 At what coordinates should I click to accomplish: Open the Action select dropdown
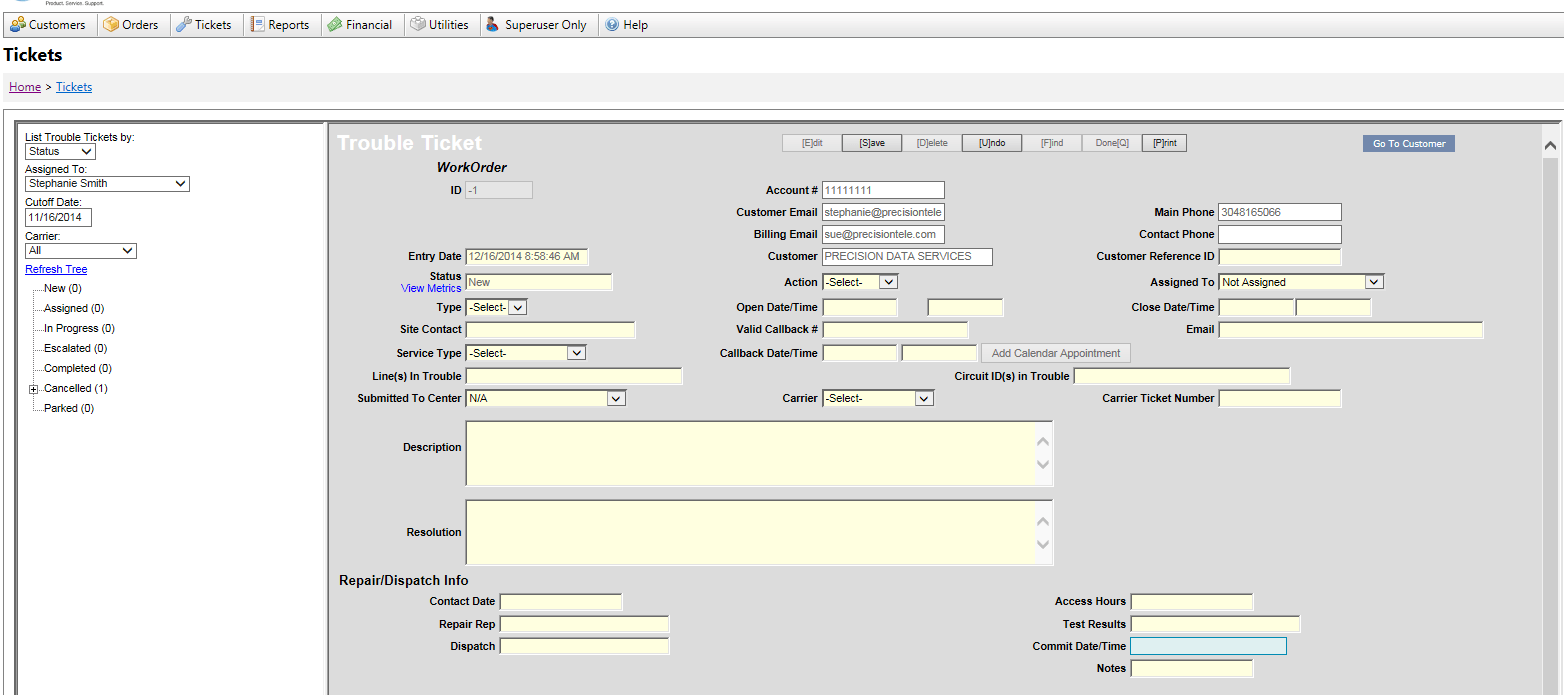(860, 282)
